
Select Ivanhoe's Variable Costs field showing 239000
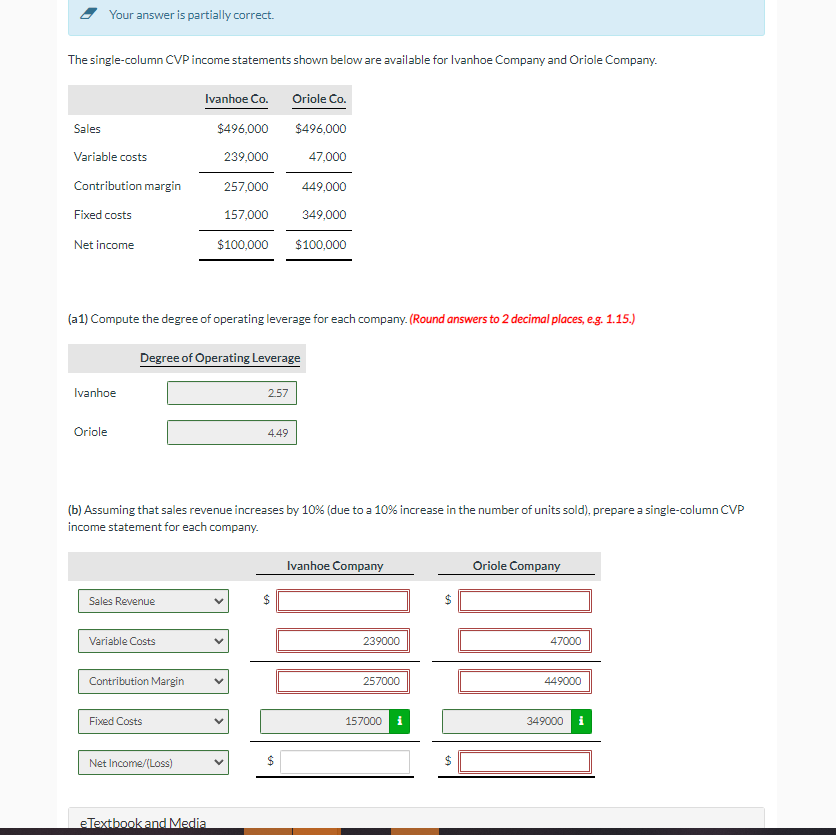(342, 640)
